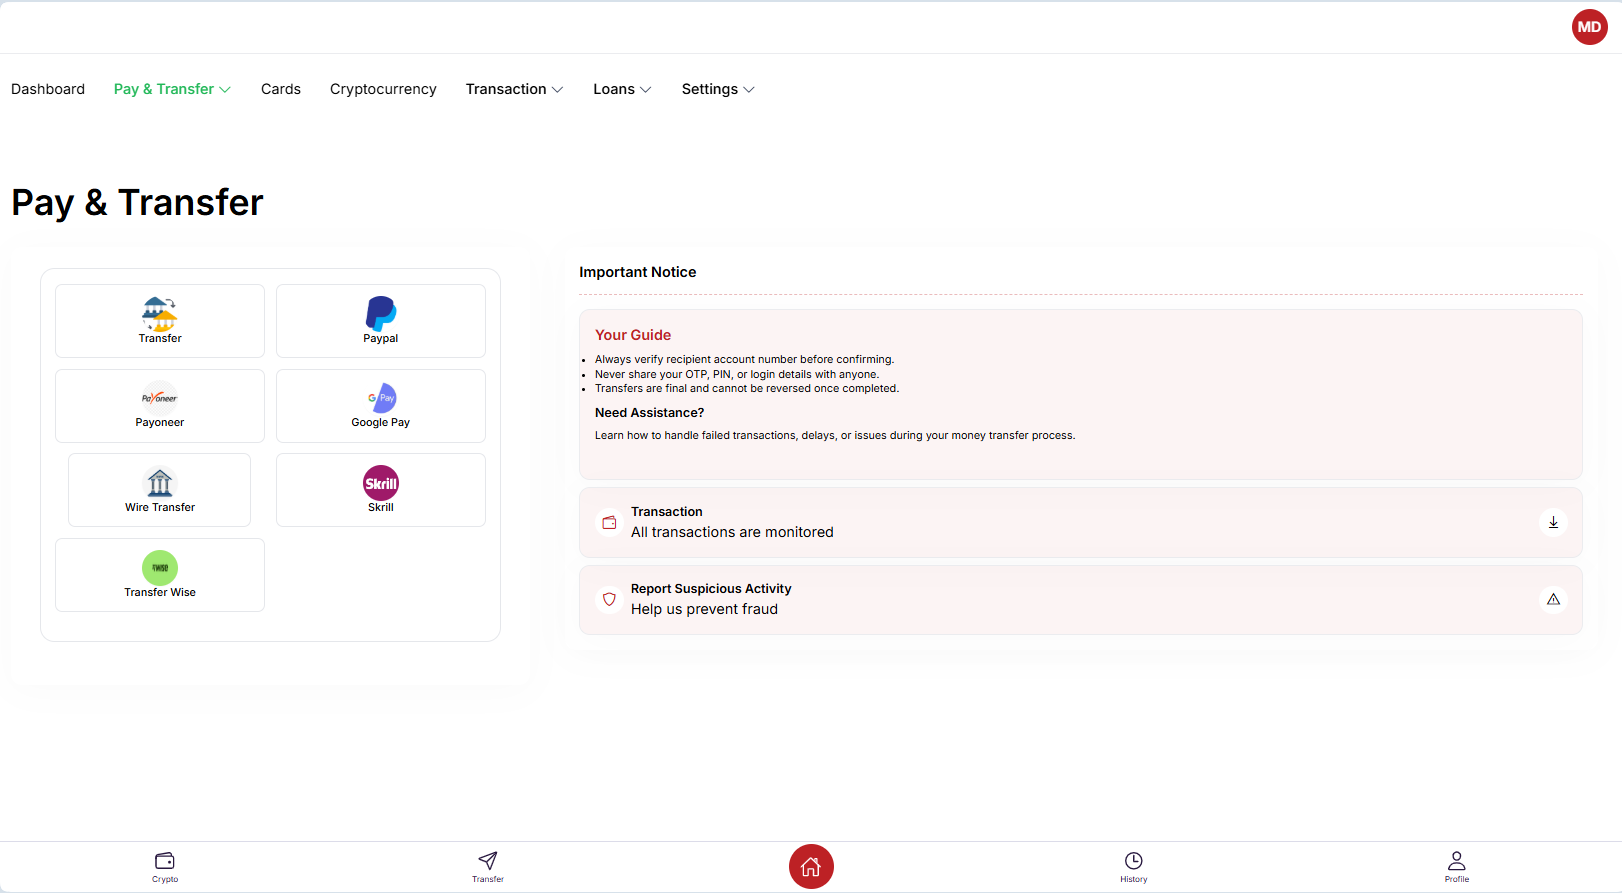Click warning triangle on Report Suspicious Activity
The height and width of the screenshot is (893, 1622).
coord(1553,599)
